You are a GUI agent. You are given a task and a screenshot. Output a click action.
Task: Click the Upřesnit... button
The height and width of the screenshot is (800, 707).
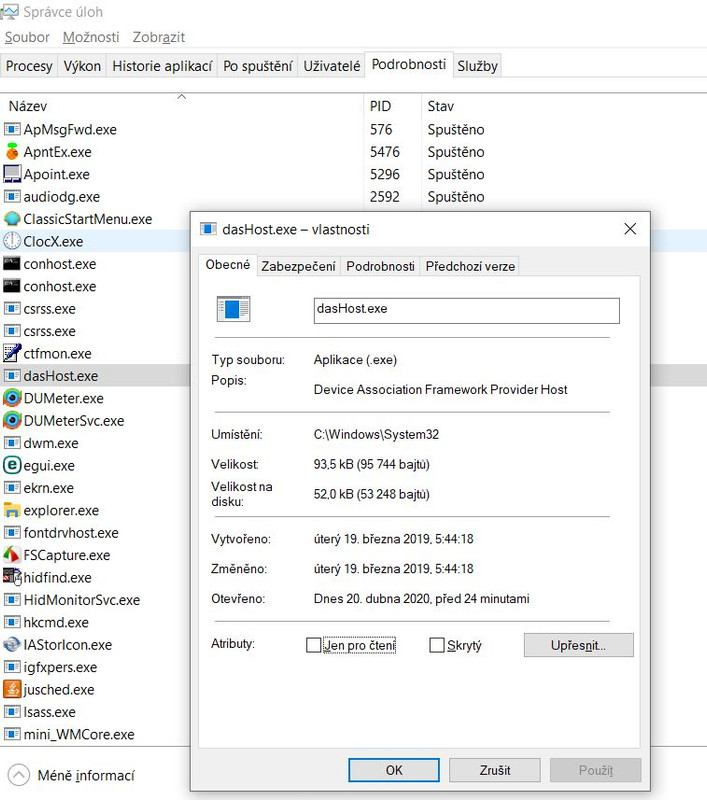[578, 645]
